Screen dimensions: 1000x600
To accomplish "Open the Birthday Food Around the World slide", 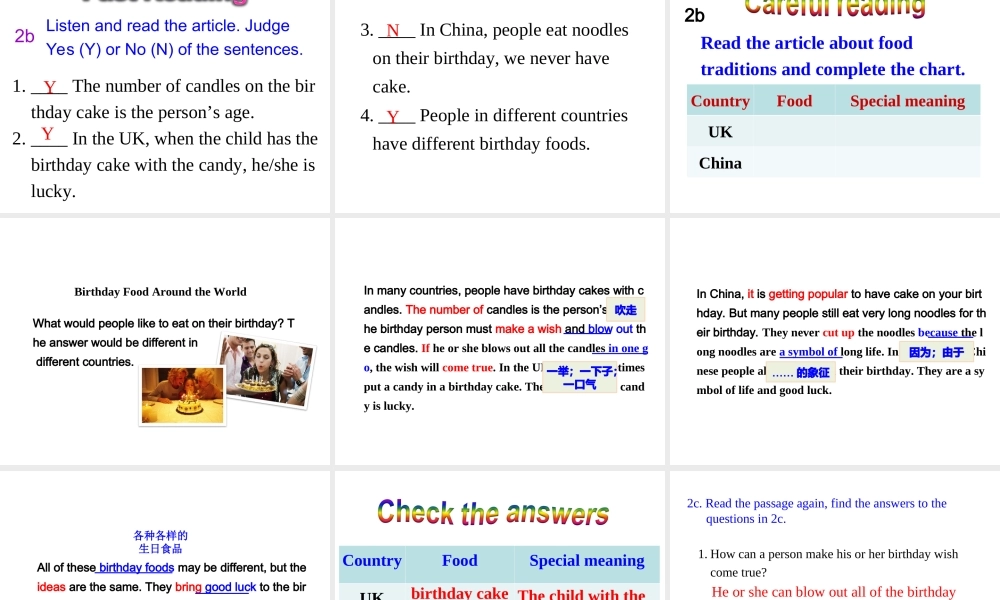I will (x=165, y=340).
